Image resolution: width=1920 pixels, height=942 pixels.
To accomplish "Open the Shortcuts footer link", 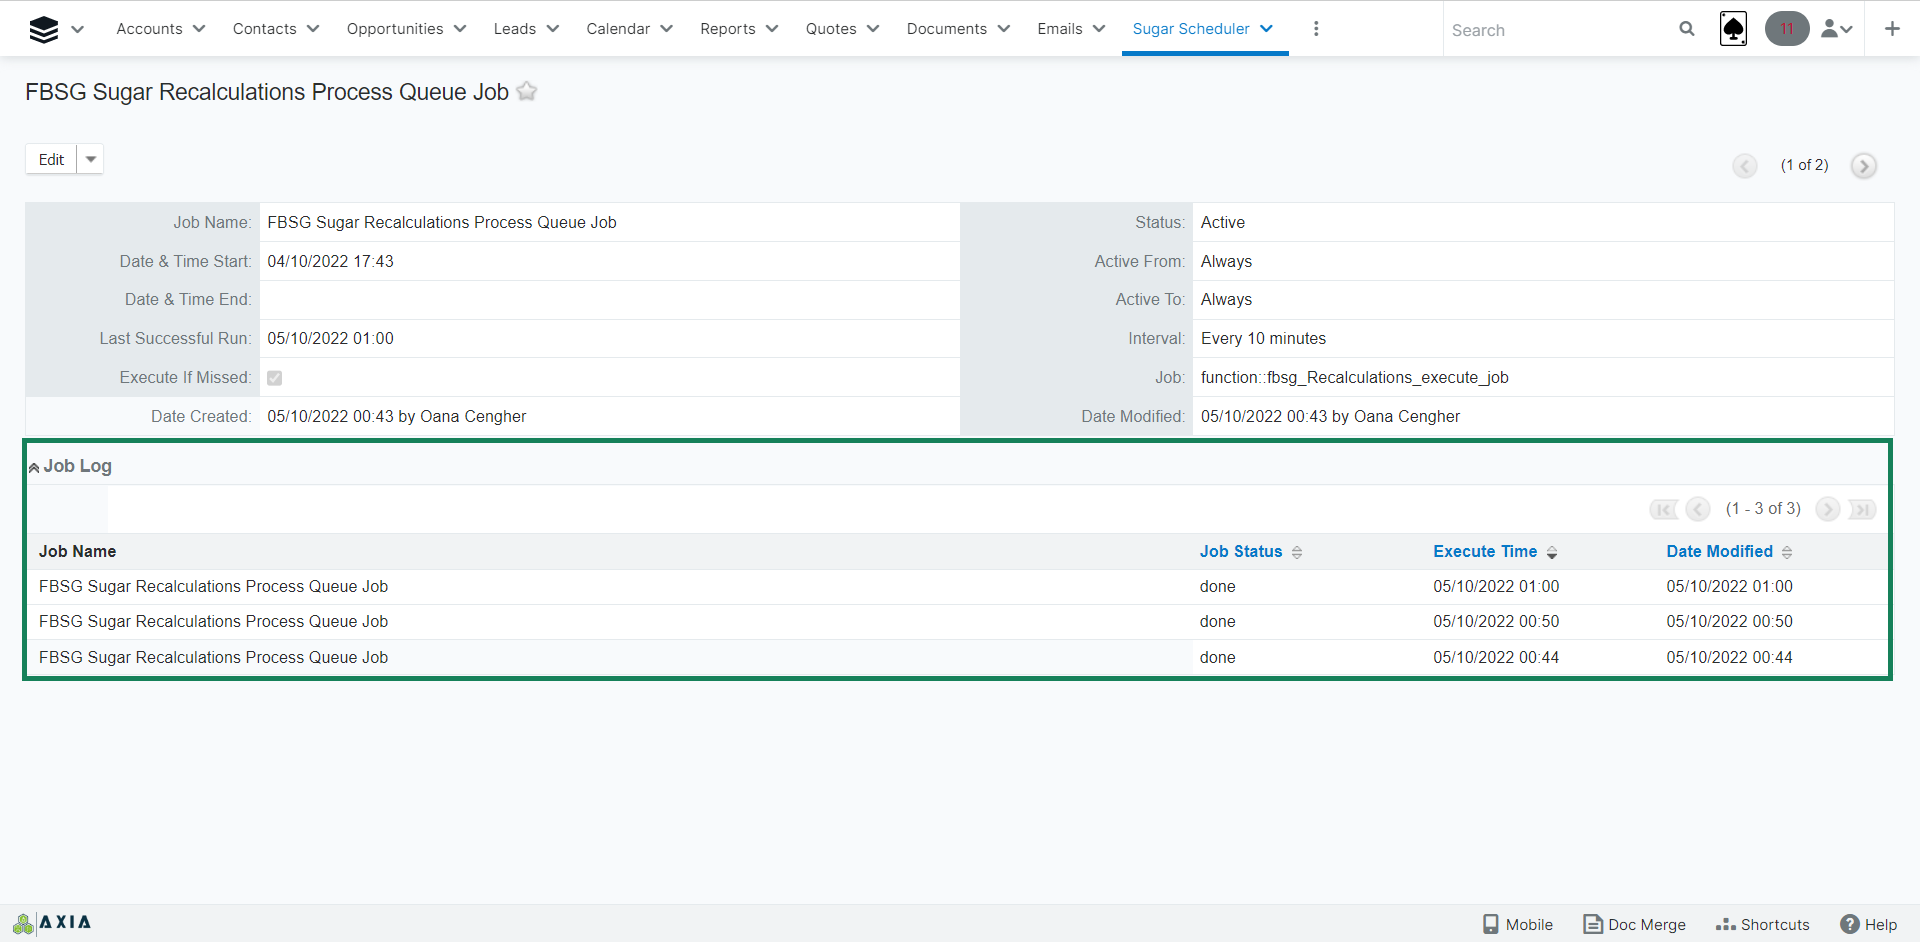I will click(x=1763, y=925).
